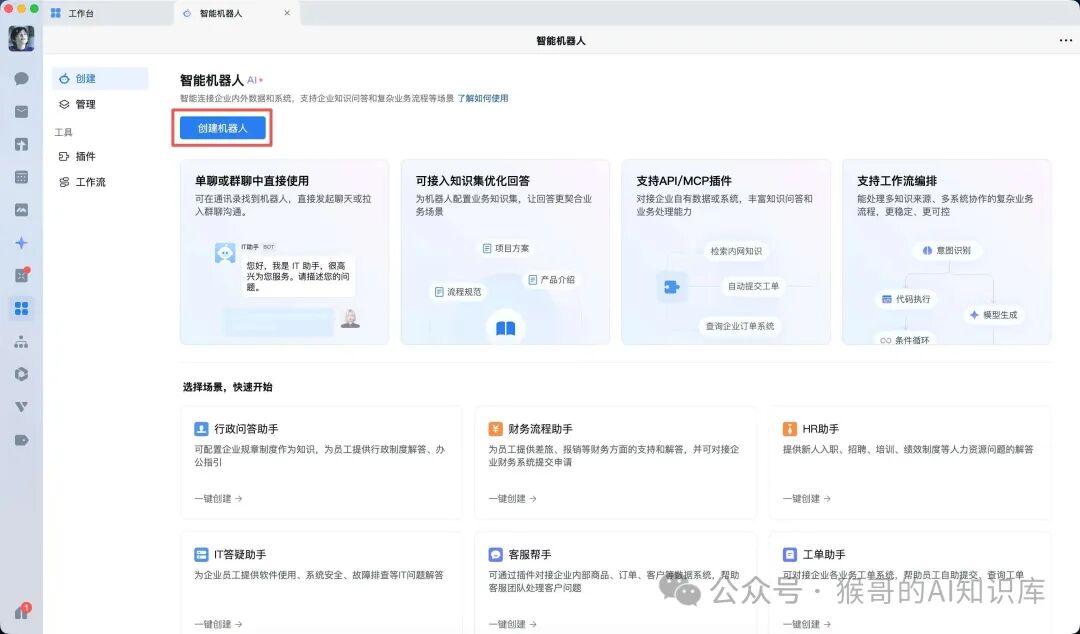Click 一键创建 under 行政问答助手 card

coord(213,498)
